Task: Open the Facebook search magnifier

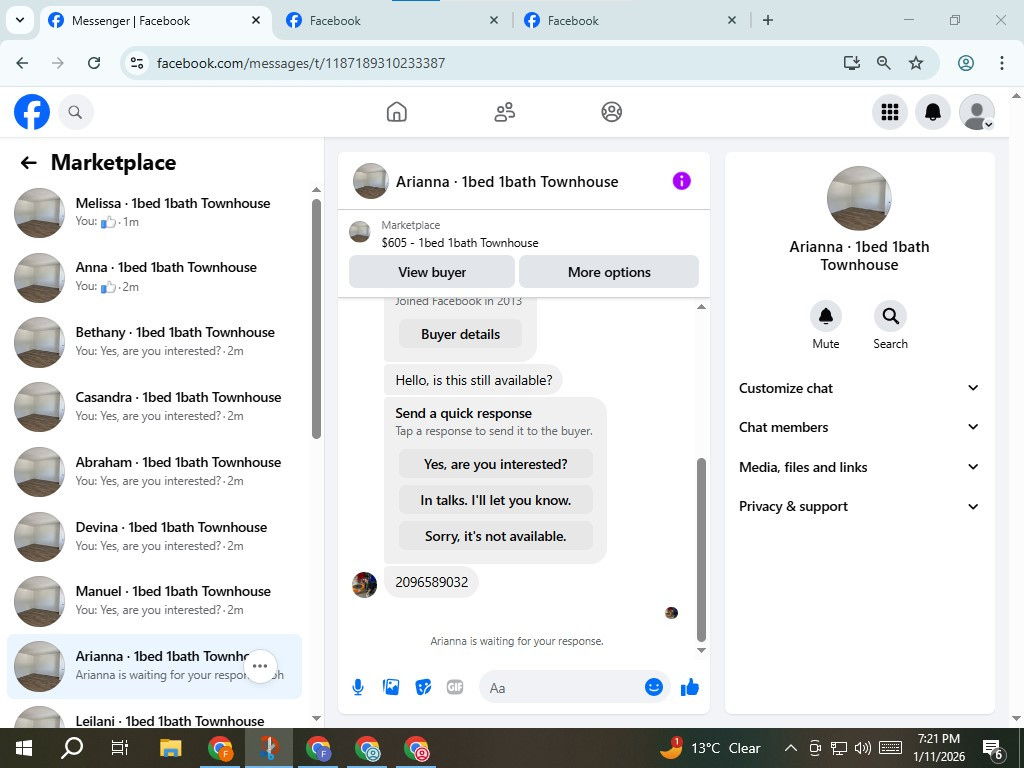Action: (75, 112)
